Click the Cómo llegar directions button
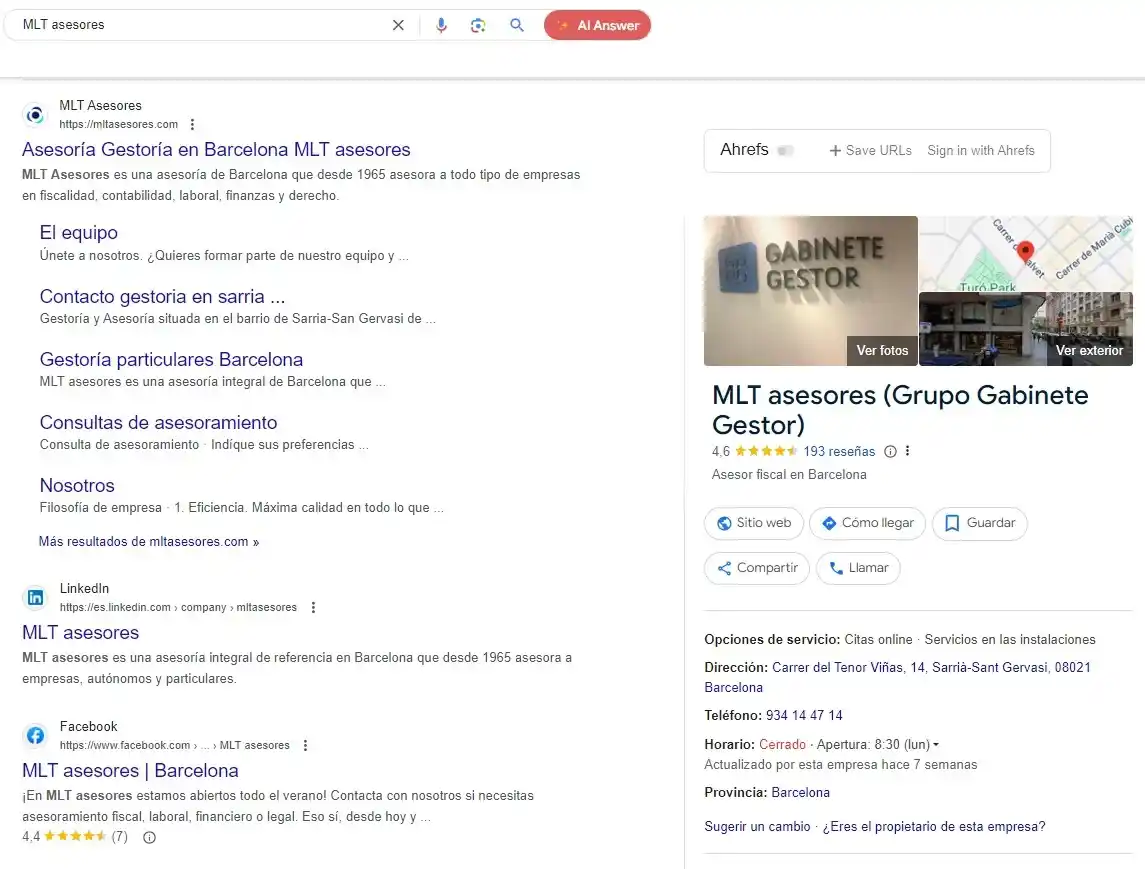Screen dimensions: 1145x869 [868, 524]
